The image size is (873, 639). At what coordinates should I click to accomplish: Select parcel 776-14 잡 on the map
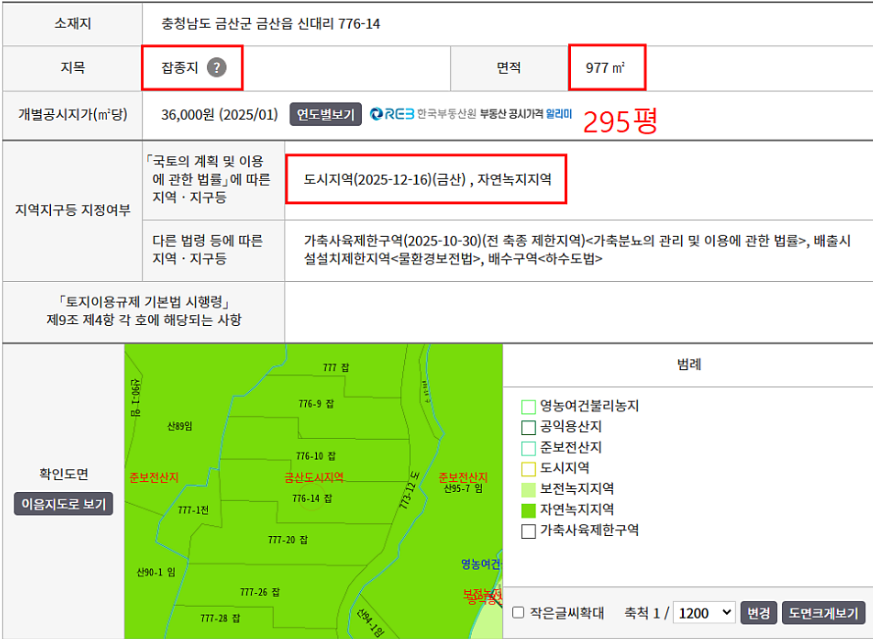[x=313, y=498]
